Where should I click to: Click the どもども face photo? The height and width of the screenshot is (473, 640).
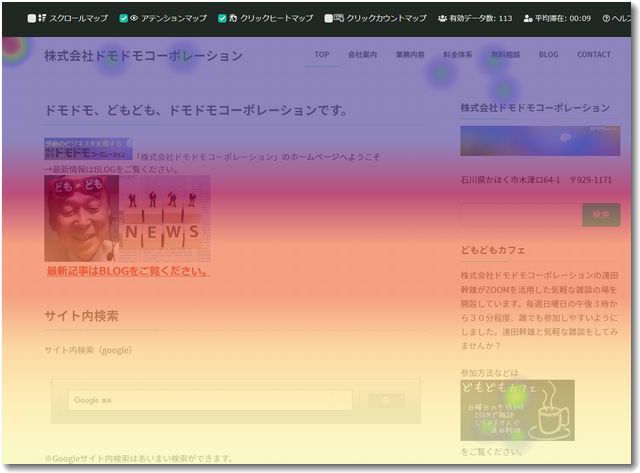click(x=82, y=218)
